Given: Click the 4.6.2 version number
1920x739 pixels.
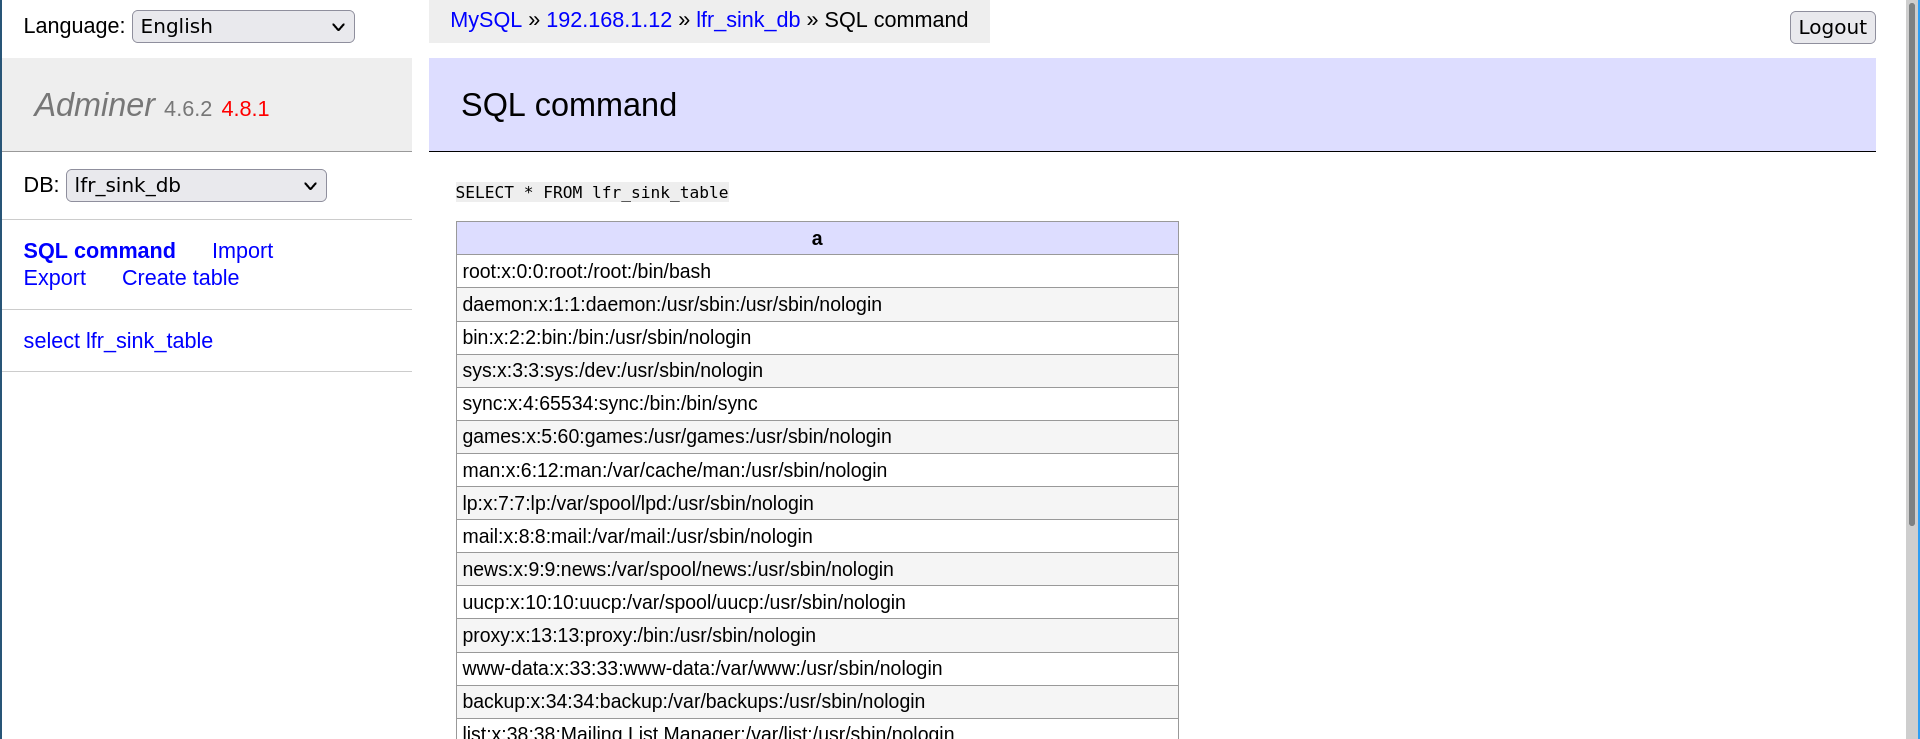Looking at the screenshot, I should point(188,109).
